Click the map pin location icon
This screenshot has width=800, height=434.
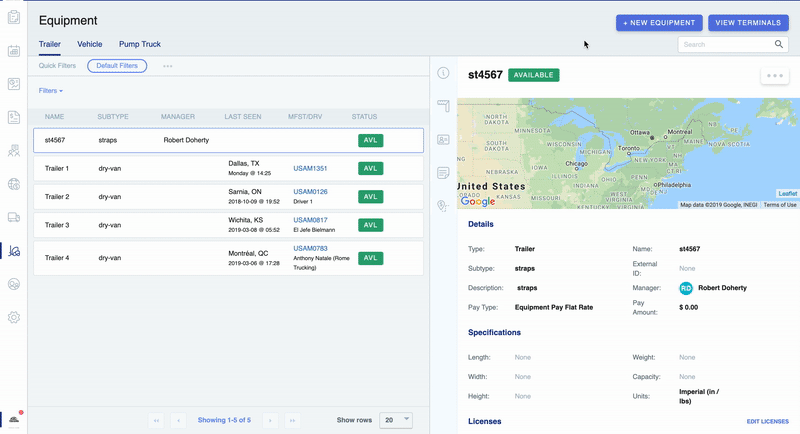point(443,206)
